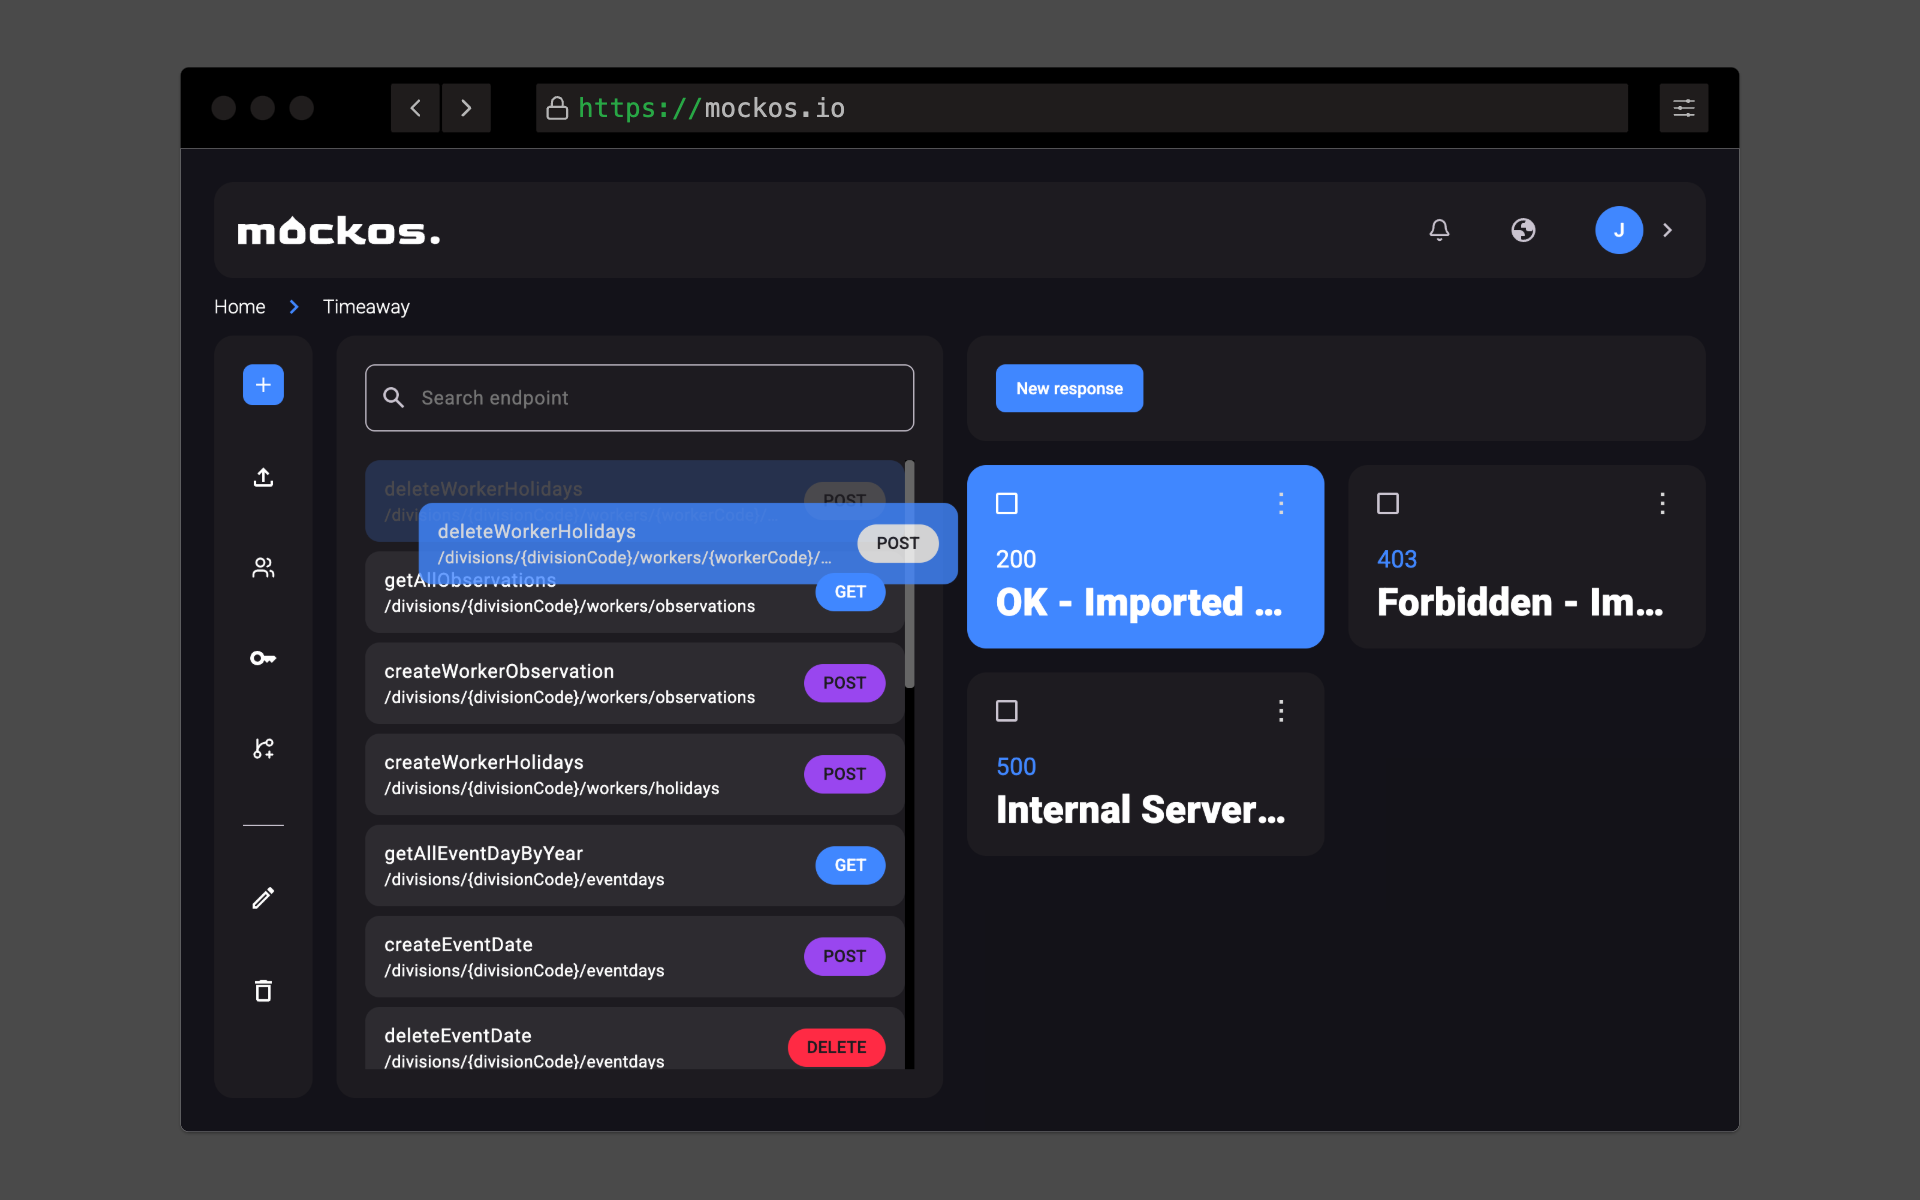Click POST badge on dragged deleteWorkerHolidays
The height and width of the screenshot is (1200, 1920).
[897, 543]
